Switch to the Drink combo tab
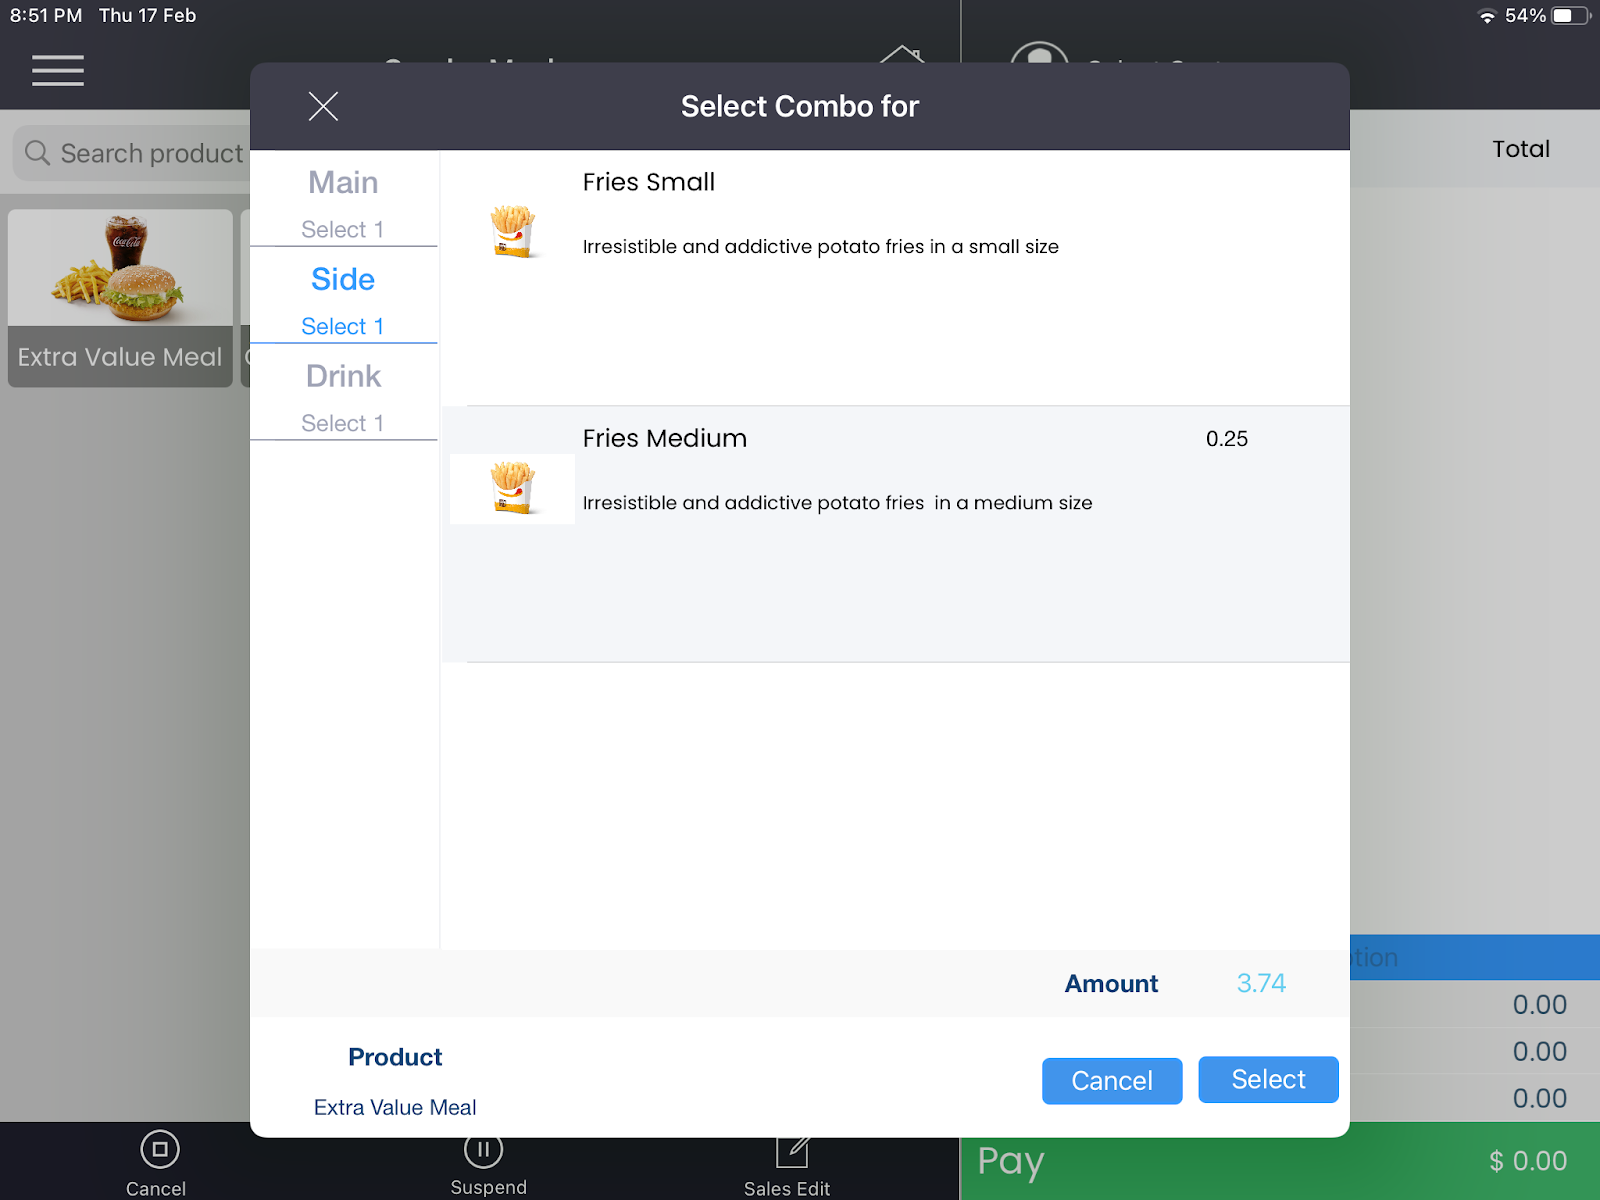The image size is (1600, 1200). tap(343, 393)
